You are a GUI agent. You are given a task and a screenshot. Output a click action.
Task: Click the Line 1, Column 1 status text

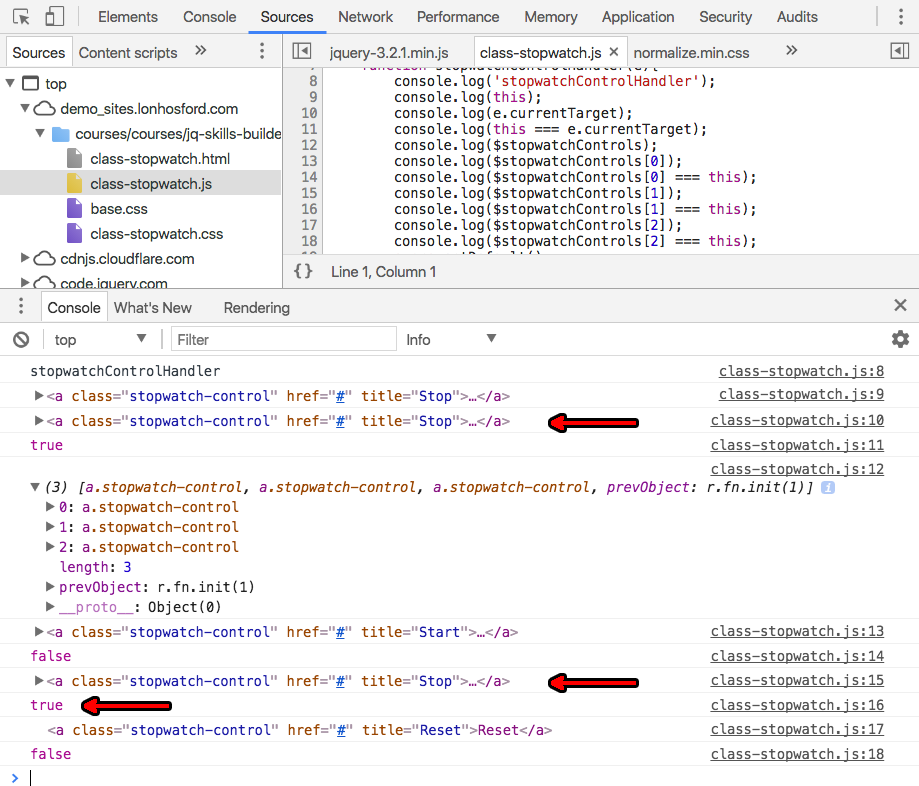pyautogui.click(x=383, y=272)
